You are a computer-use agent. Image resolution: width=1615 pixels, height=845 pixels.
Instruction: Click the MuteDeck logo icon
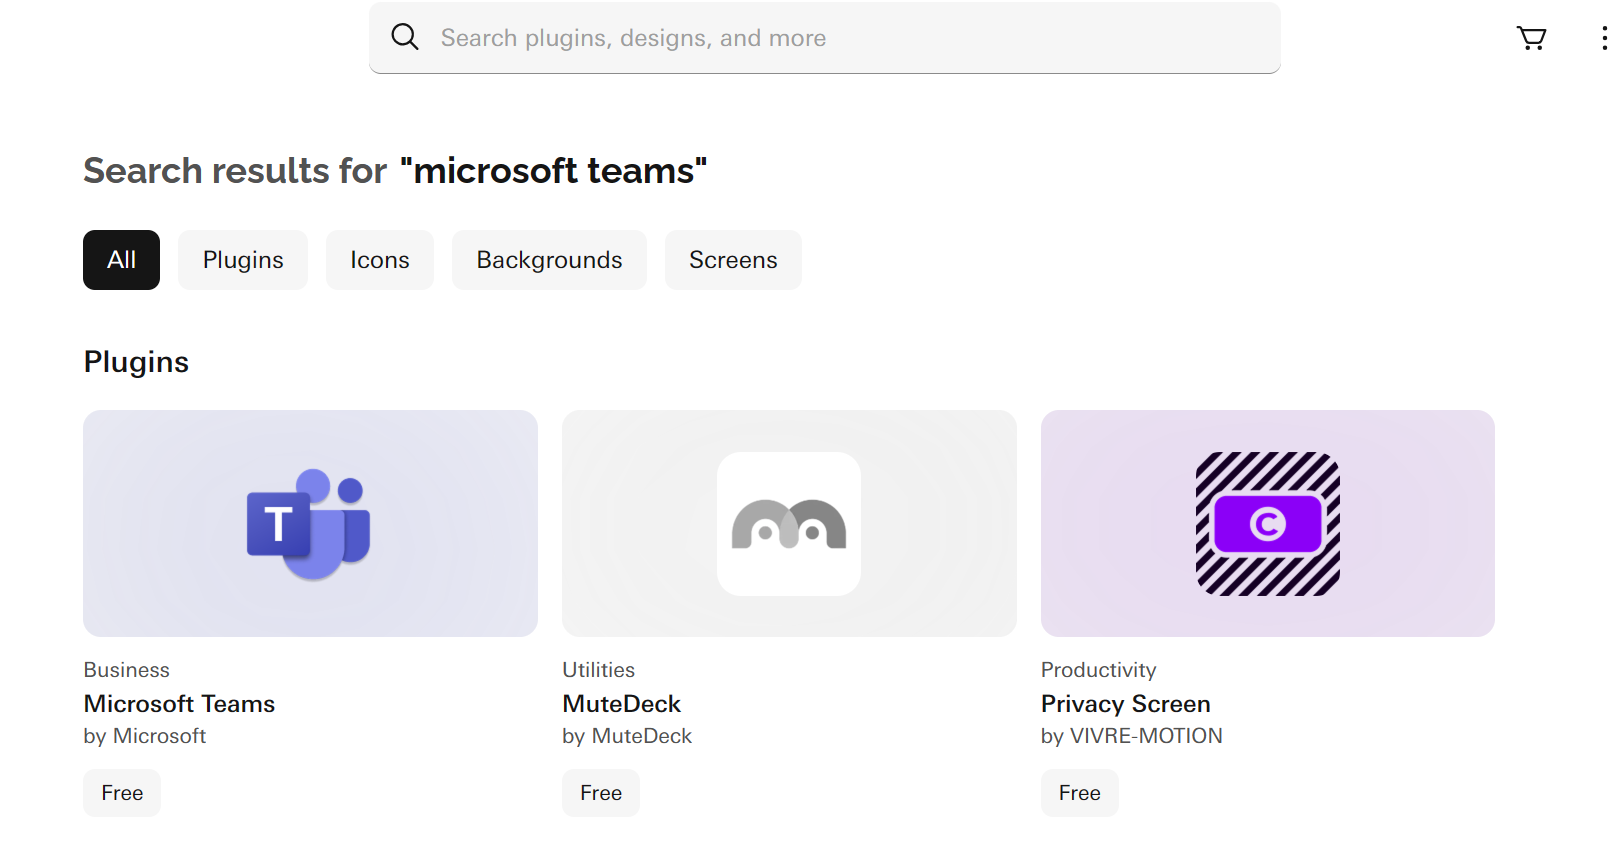pos(788,524)
